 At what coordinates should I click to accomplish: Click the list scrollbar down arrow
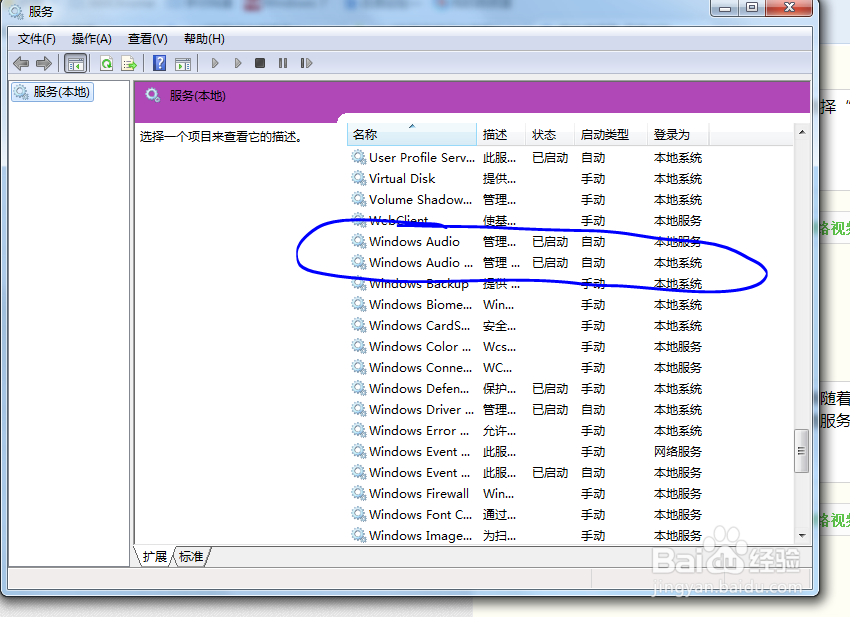point(802,536)
